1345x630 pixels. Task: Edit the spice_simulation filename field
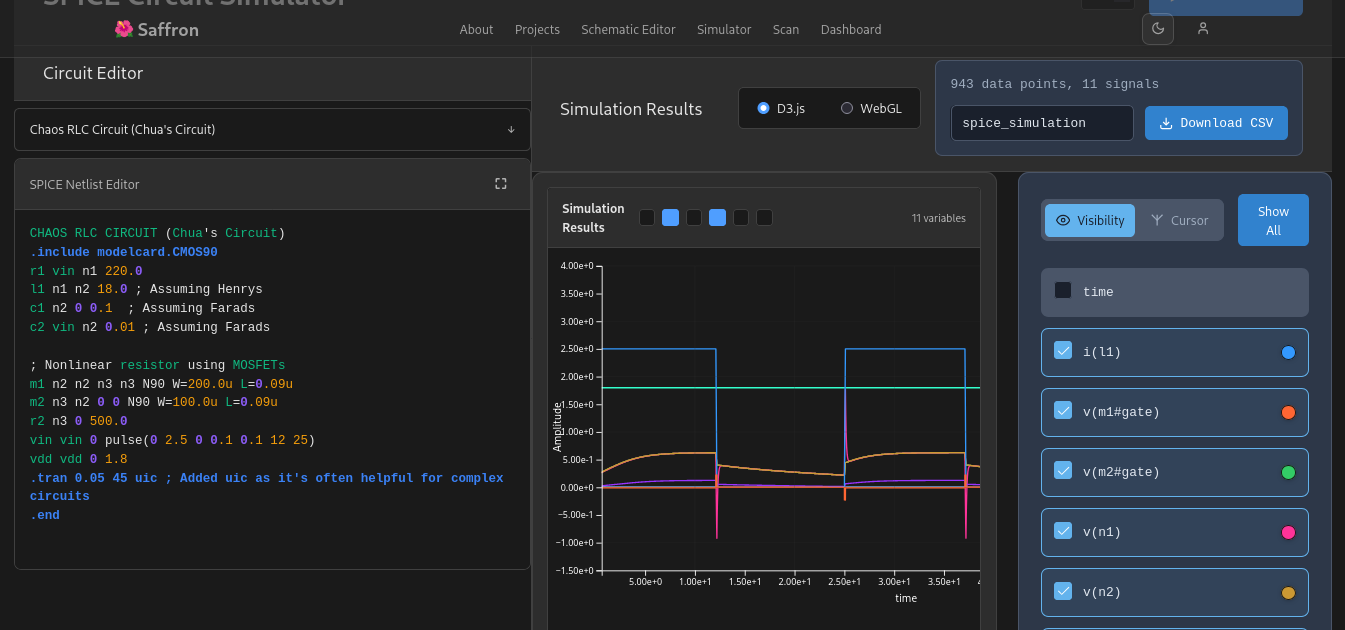(1042, 123)
